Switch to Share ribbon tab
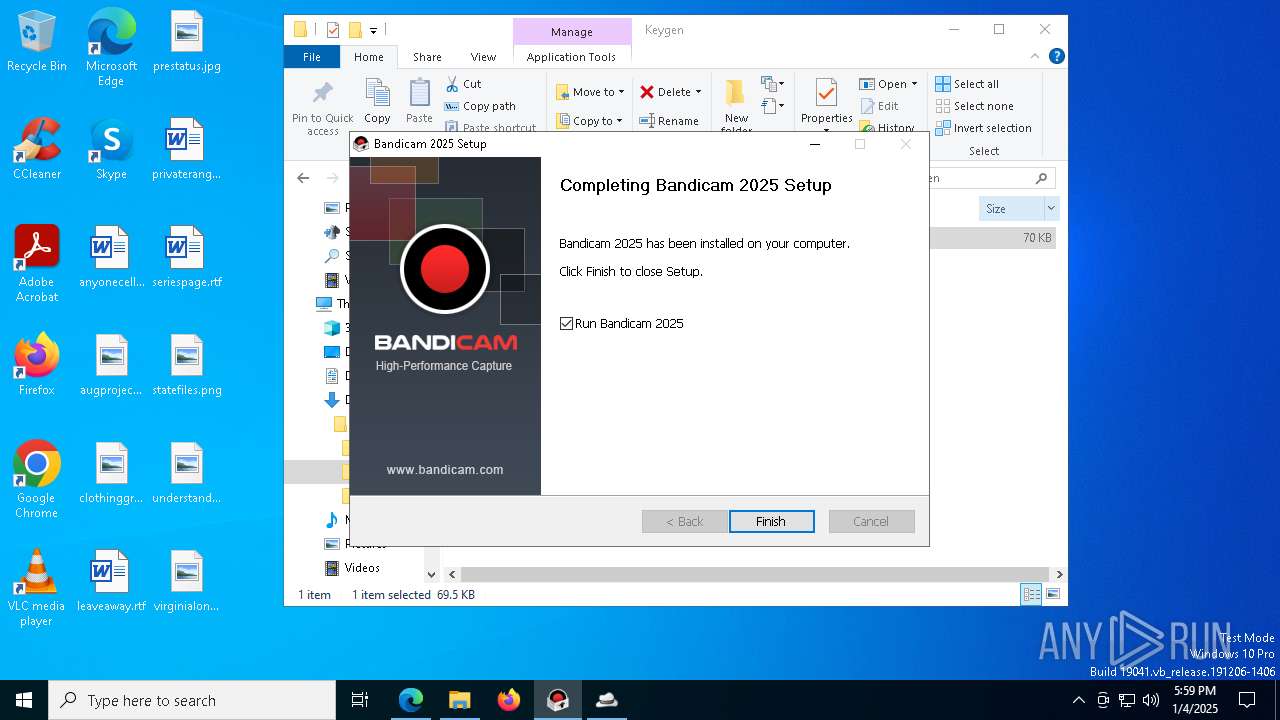 coord(427,57)
